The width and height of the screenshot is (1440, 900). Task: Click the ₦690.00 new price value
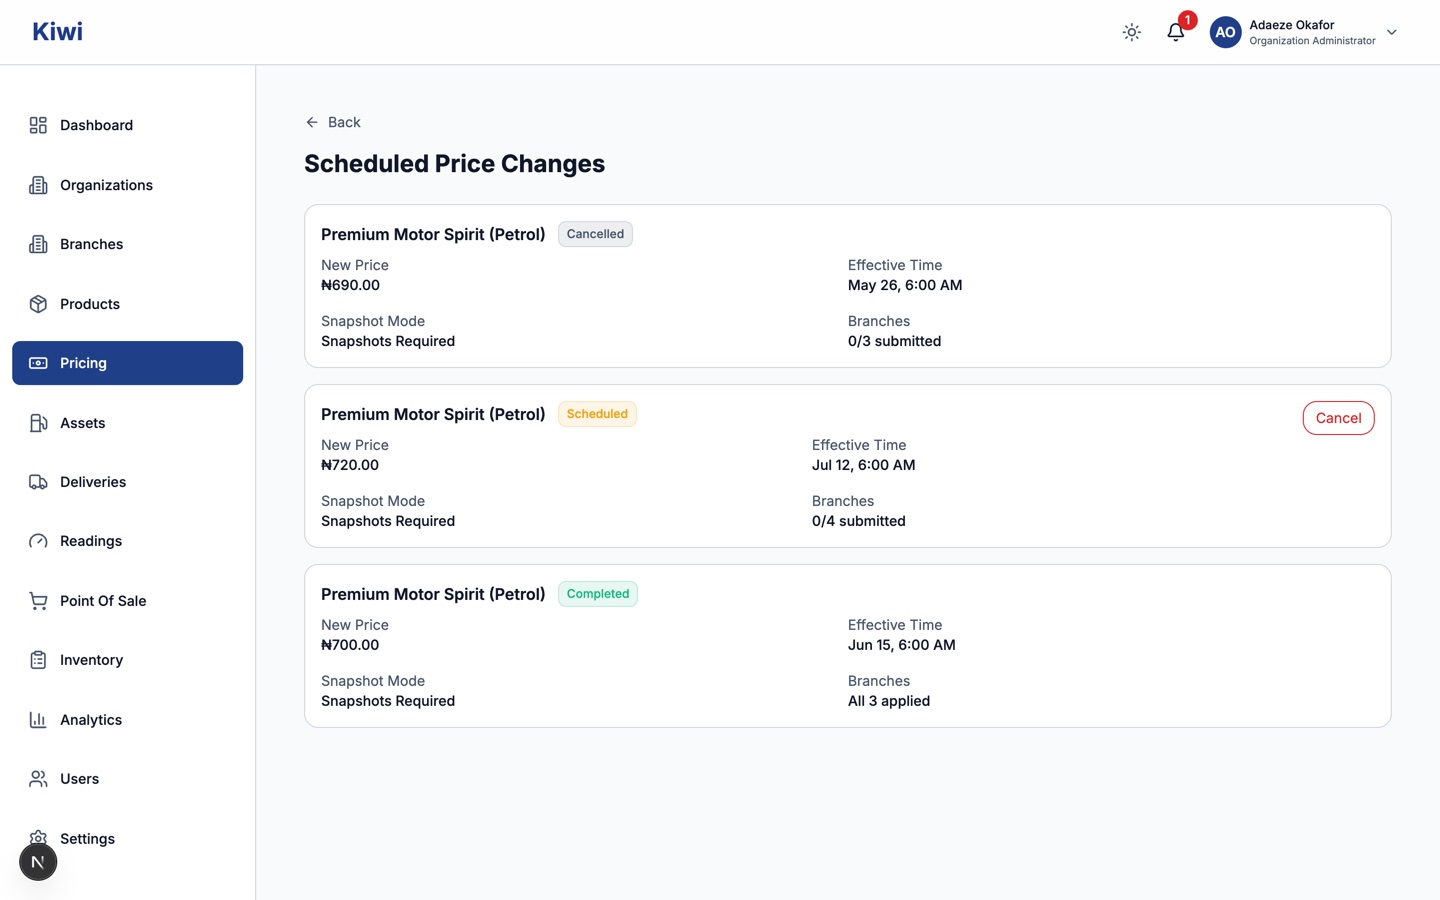click(350, 285)
